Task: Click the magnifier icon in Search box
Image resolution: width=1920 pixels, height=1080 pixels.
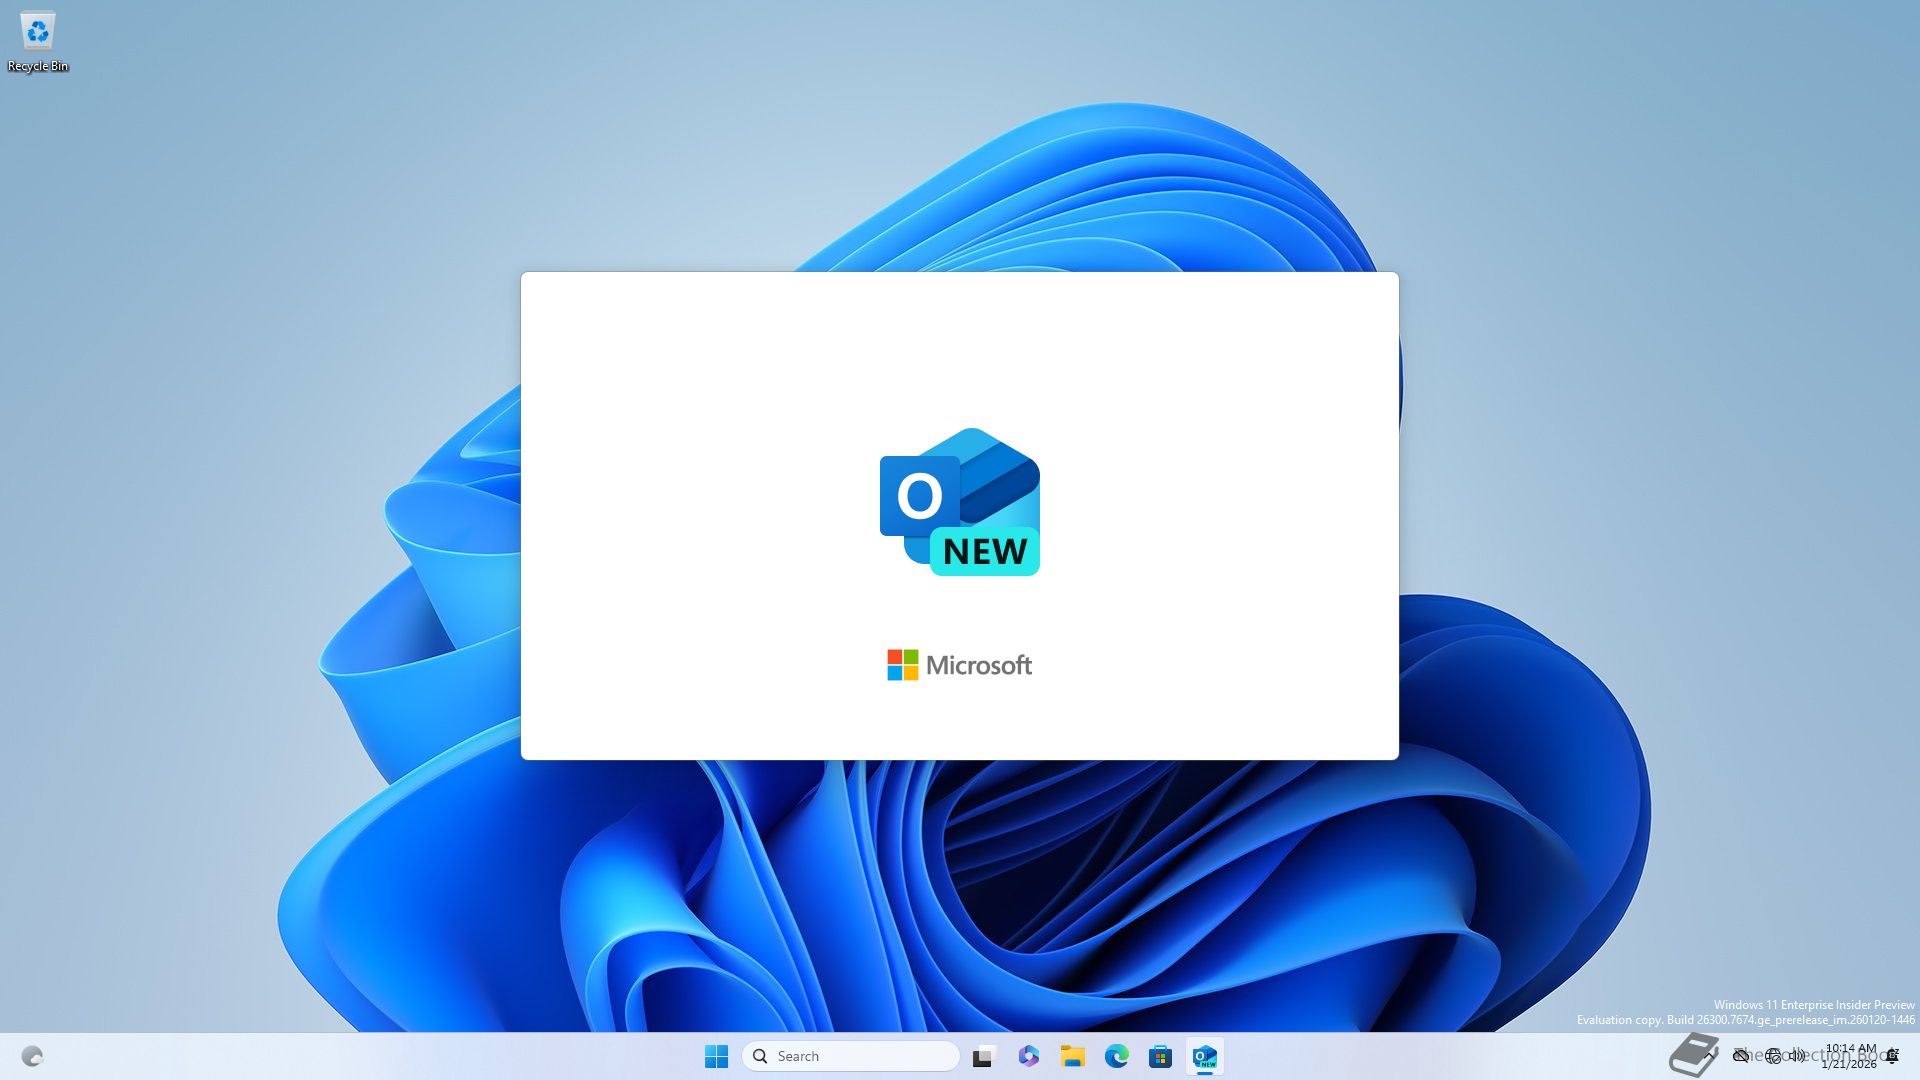Action: [760, 1056]
